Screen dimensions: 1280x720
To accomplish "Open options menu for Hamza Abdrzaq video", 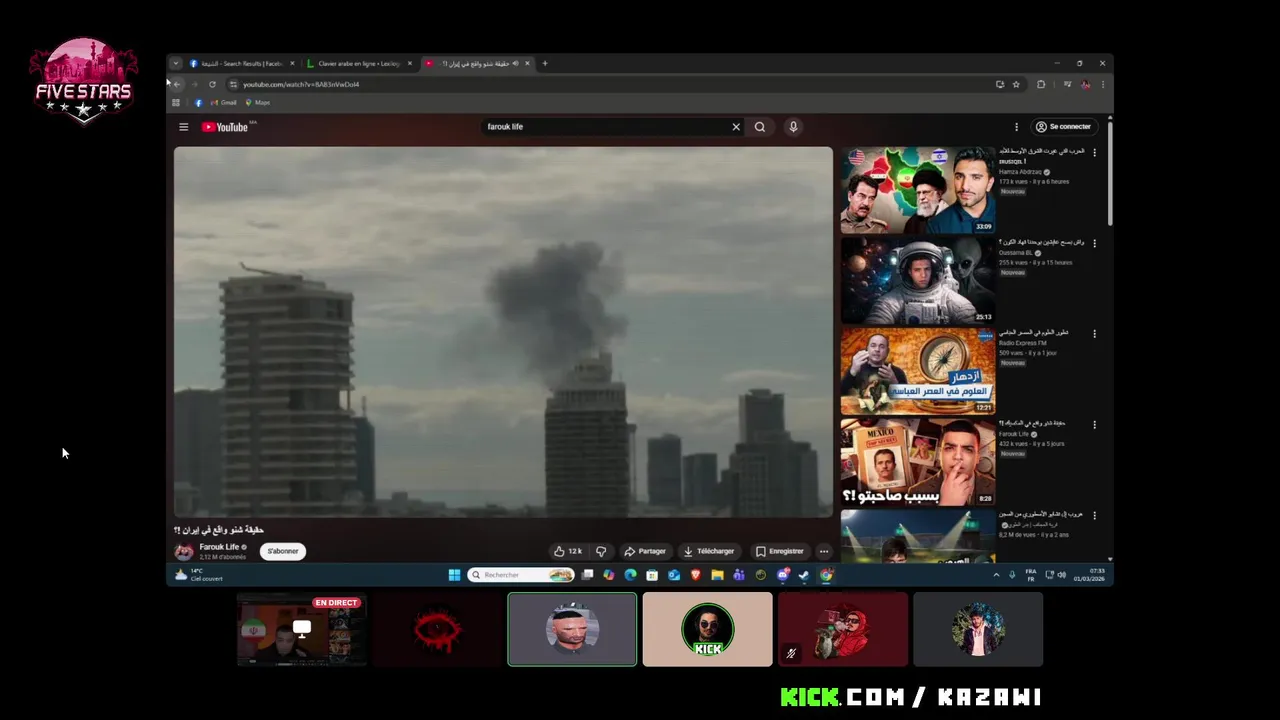I will [x=1094, y=153].
